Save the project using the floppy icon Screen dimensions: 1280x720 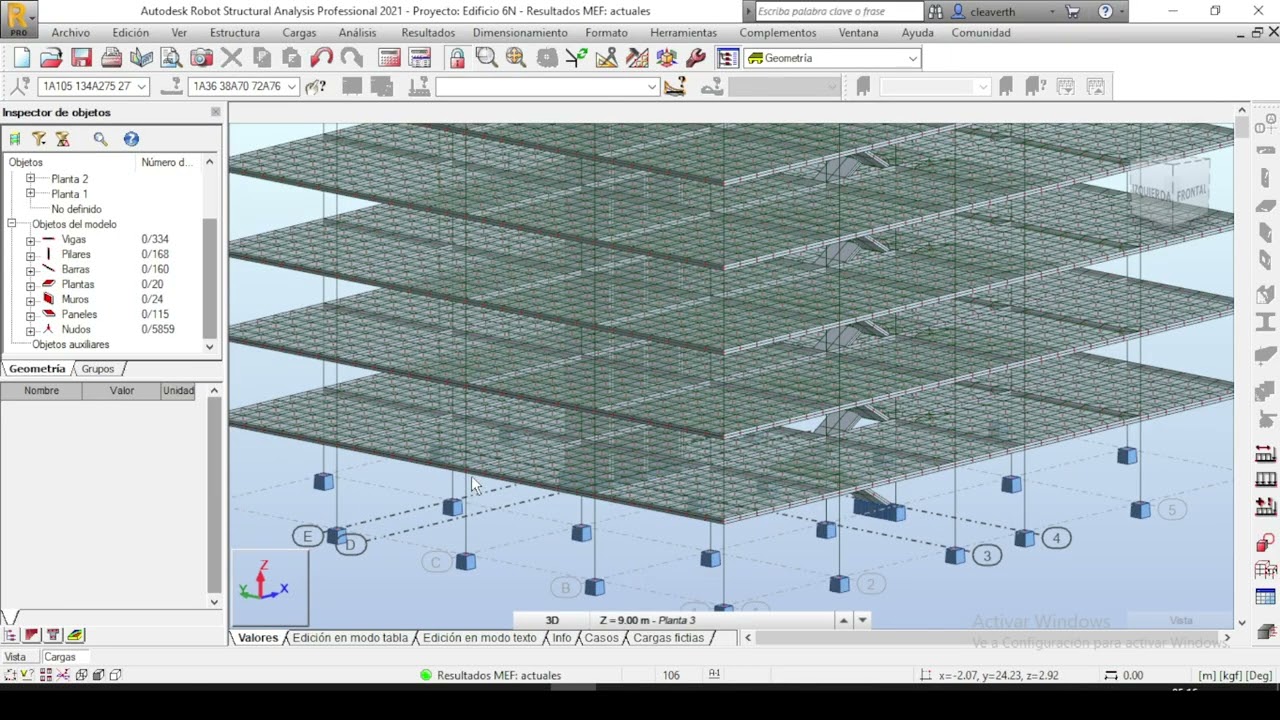tap(81, 58)
